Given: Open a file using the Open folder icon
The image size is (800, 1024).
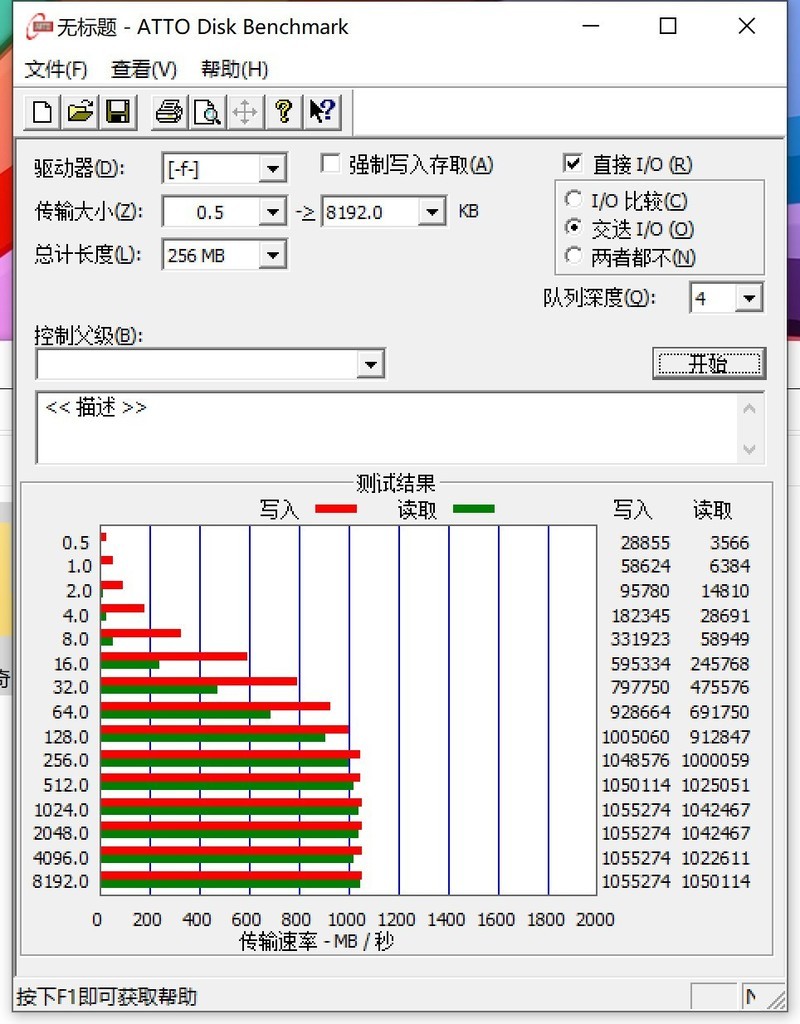Looking at the screenshot, I should [78, 112].
